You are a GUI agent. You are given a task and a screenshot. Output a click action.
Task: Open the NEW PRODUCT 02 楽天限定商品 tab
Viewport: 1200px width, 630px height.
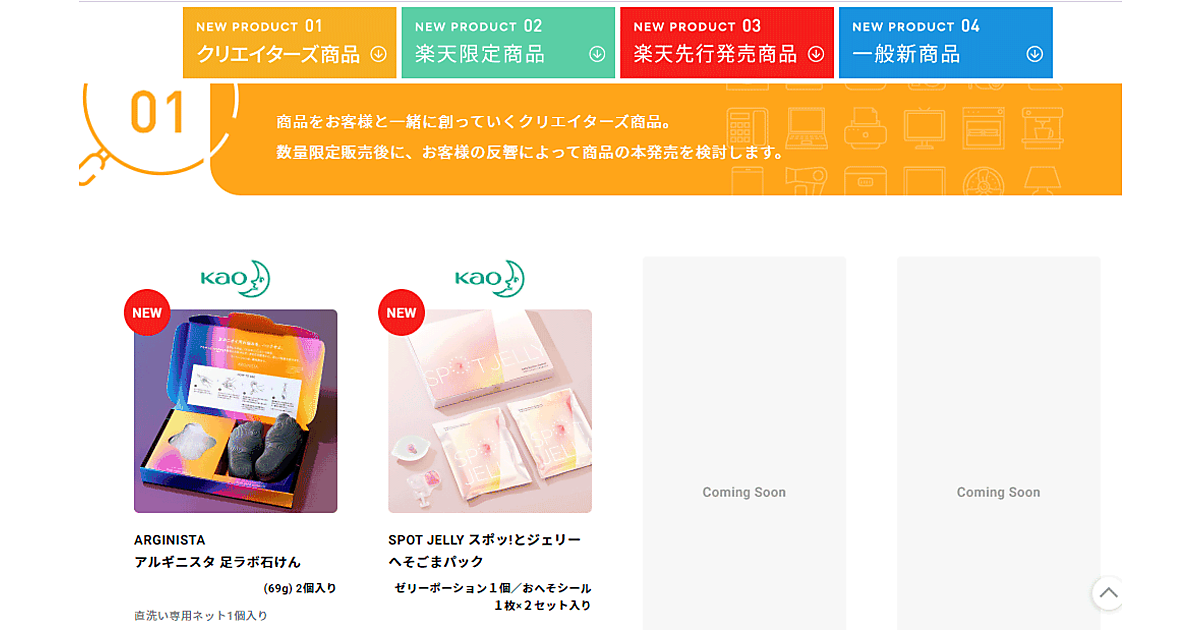coord(508,43)
